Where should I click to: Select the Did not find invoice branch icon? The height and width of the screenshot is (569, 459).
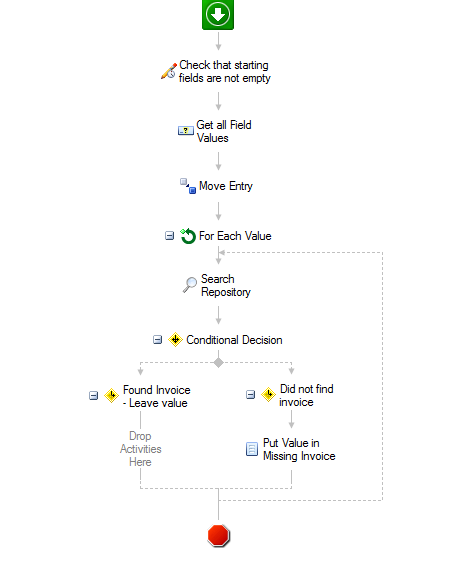pyautogui.click(x=268, y=394)
